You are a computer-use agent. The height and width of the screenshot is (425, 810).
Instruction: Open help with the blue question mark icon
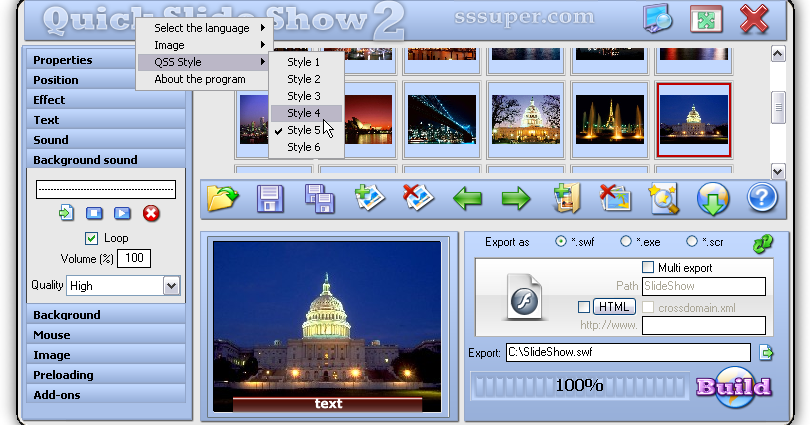tap(762, 198)
